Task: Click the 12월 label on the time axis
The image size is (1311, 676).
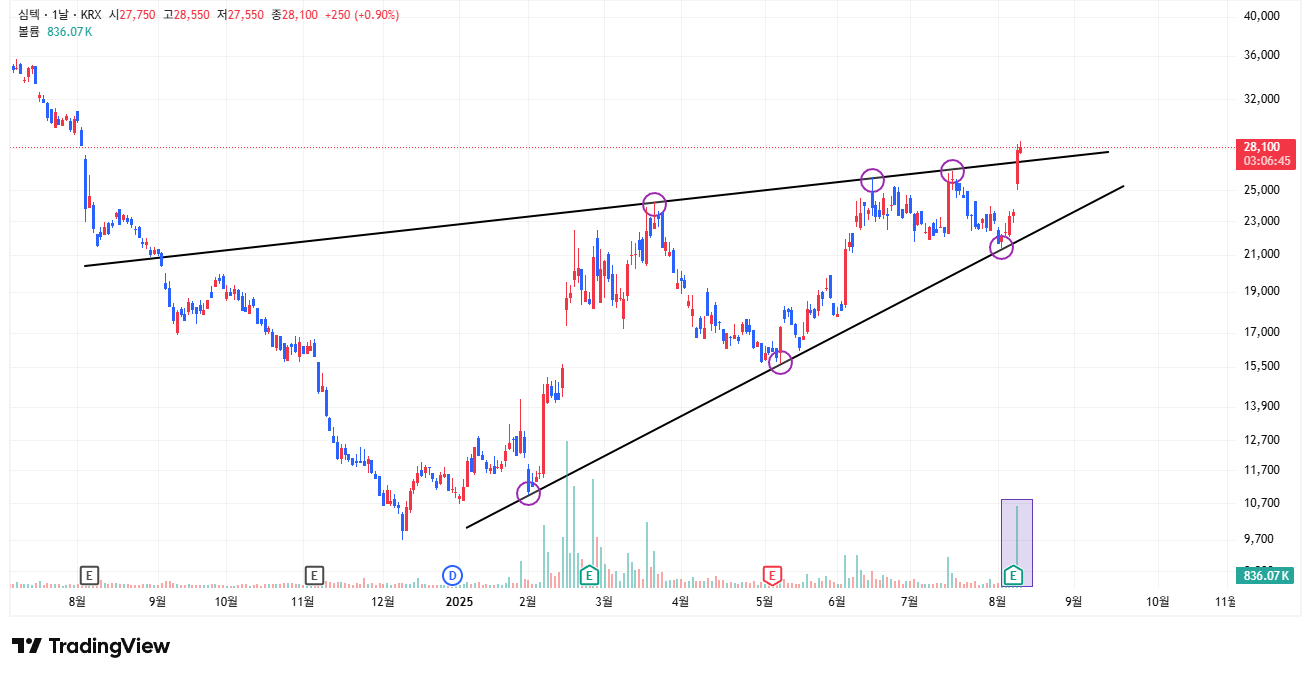Action: [383, 601]
